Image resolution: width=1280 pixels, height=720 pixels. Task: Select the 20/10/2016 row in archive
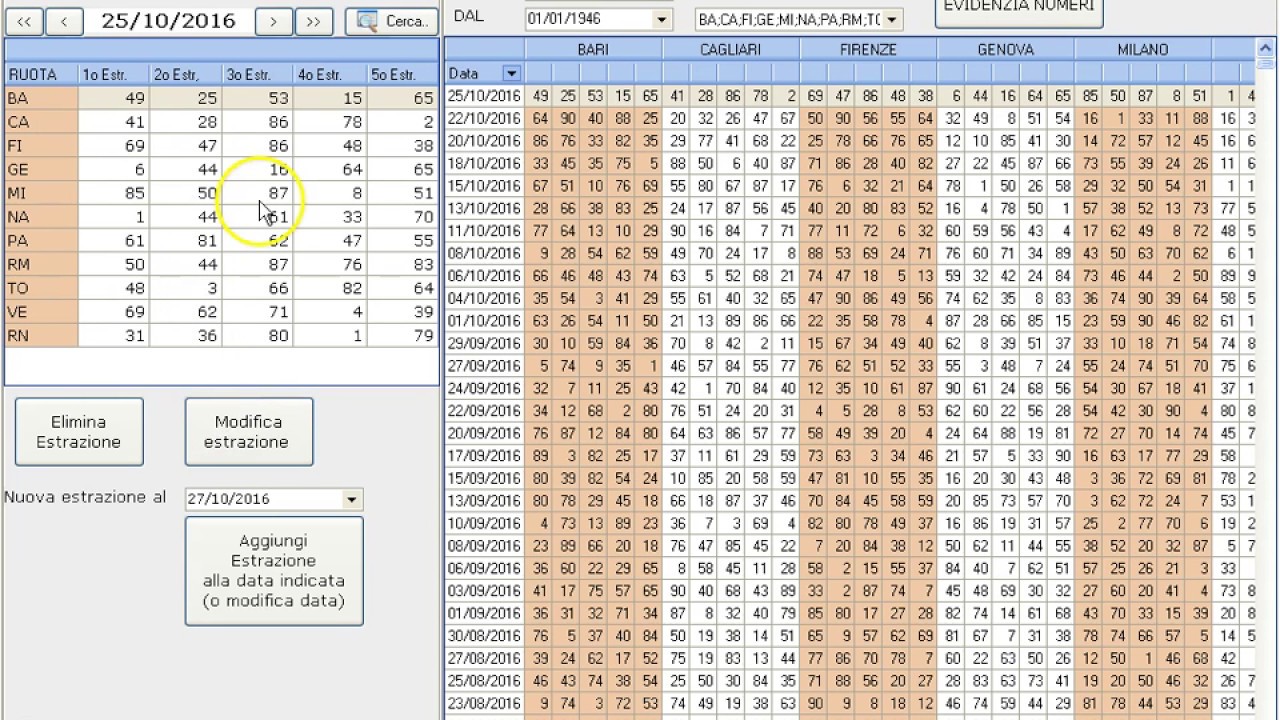pyautogui.click(x=850, y=141)
